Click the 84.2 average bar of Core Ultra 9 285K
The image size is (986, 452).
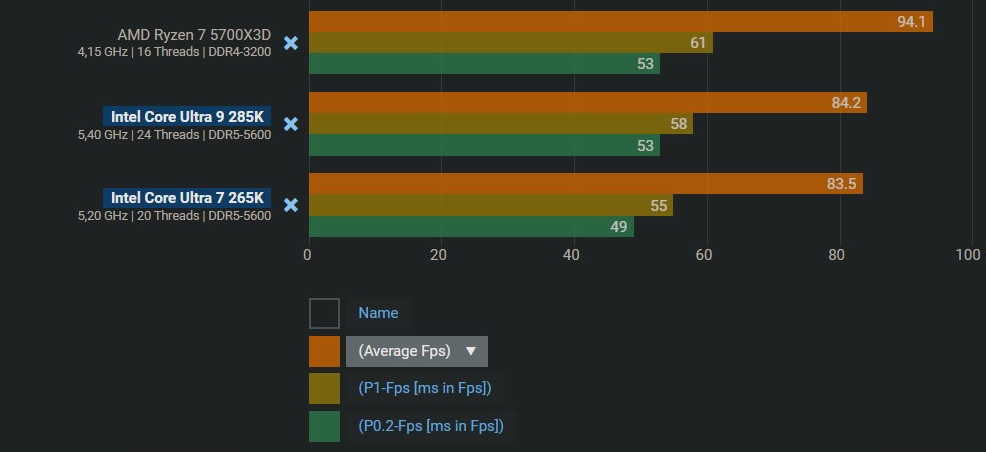click(x=588, y=102)
